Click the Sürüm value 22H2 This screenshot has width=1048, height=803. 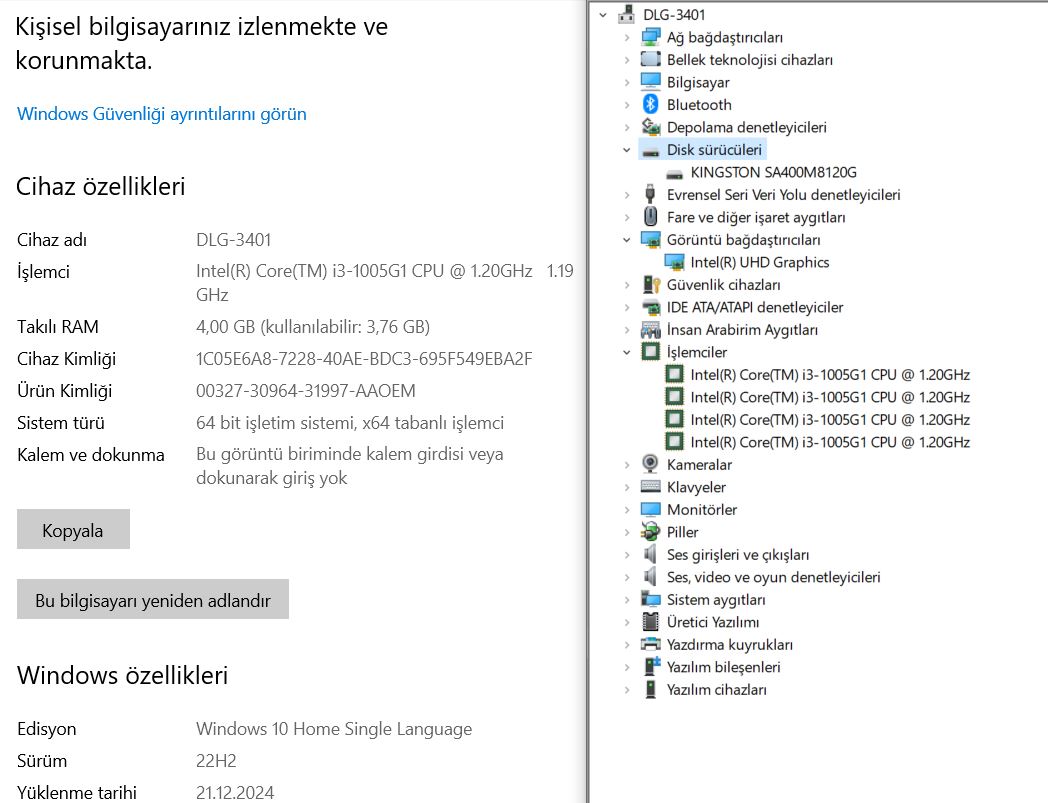coord(216,761)
